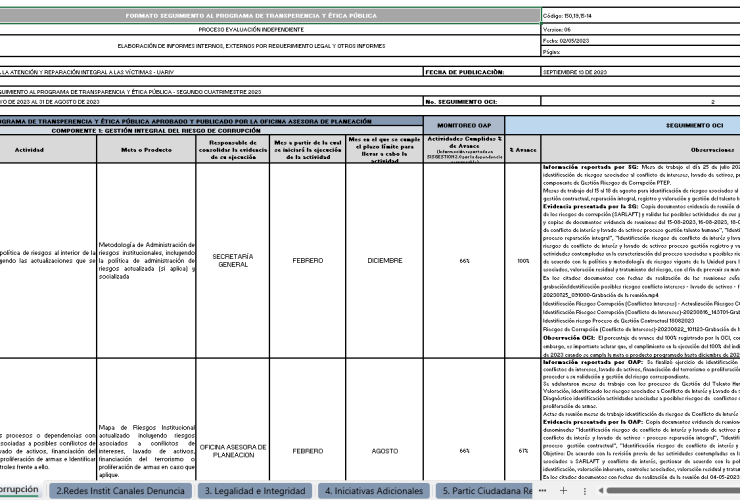Select the active Corrupción sheet tab
740x500 pixels.
(x=20, y=490)
